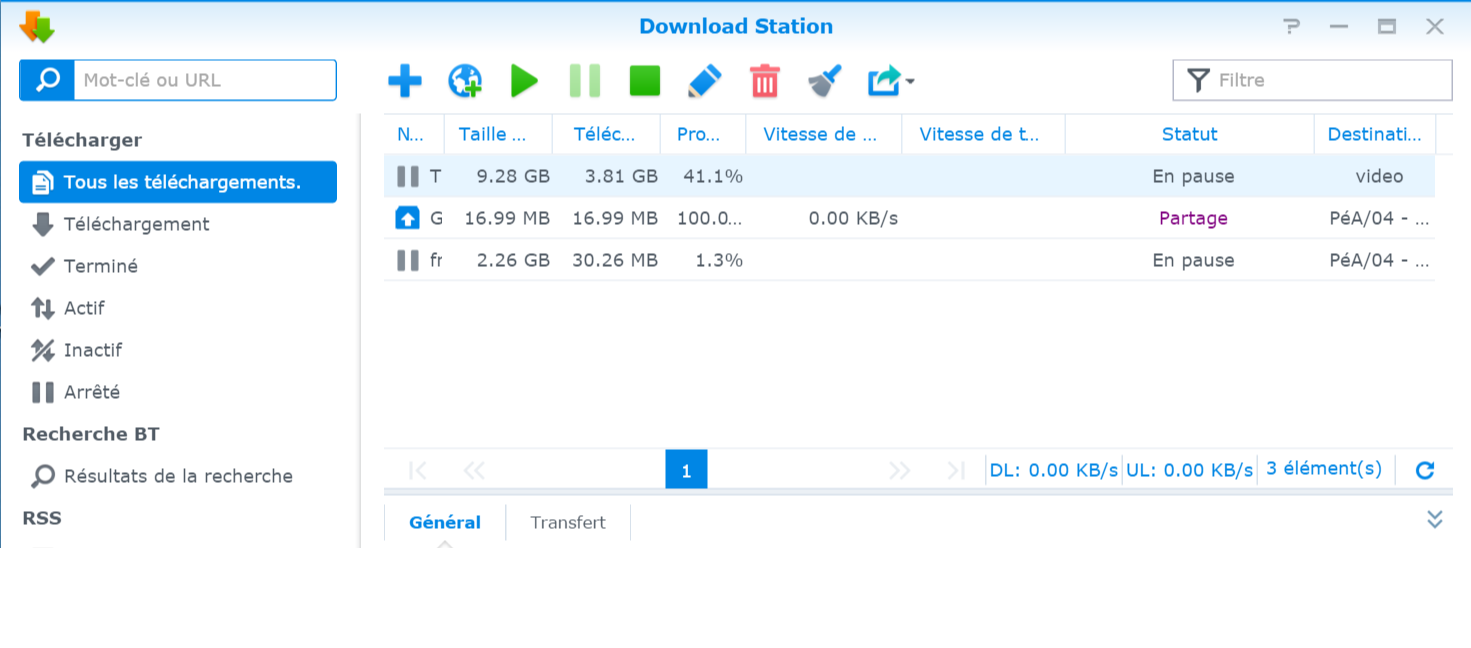Switch to the Général tab

pos(445,522)
